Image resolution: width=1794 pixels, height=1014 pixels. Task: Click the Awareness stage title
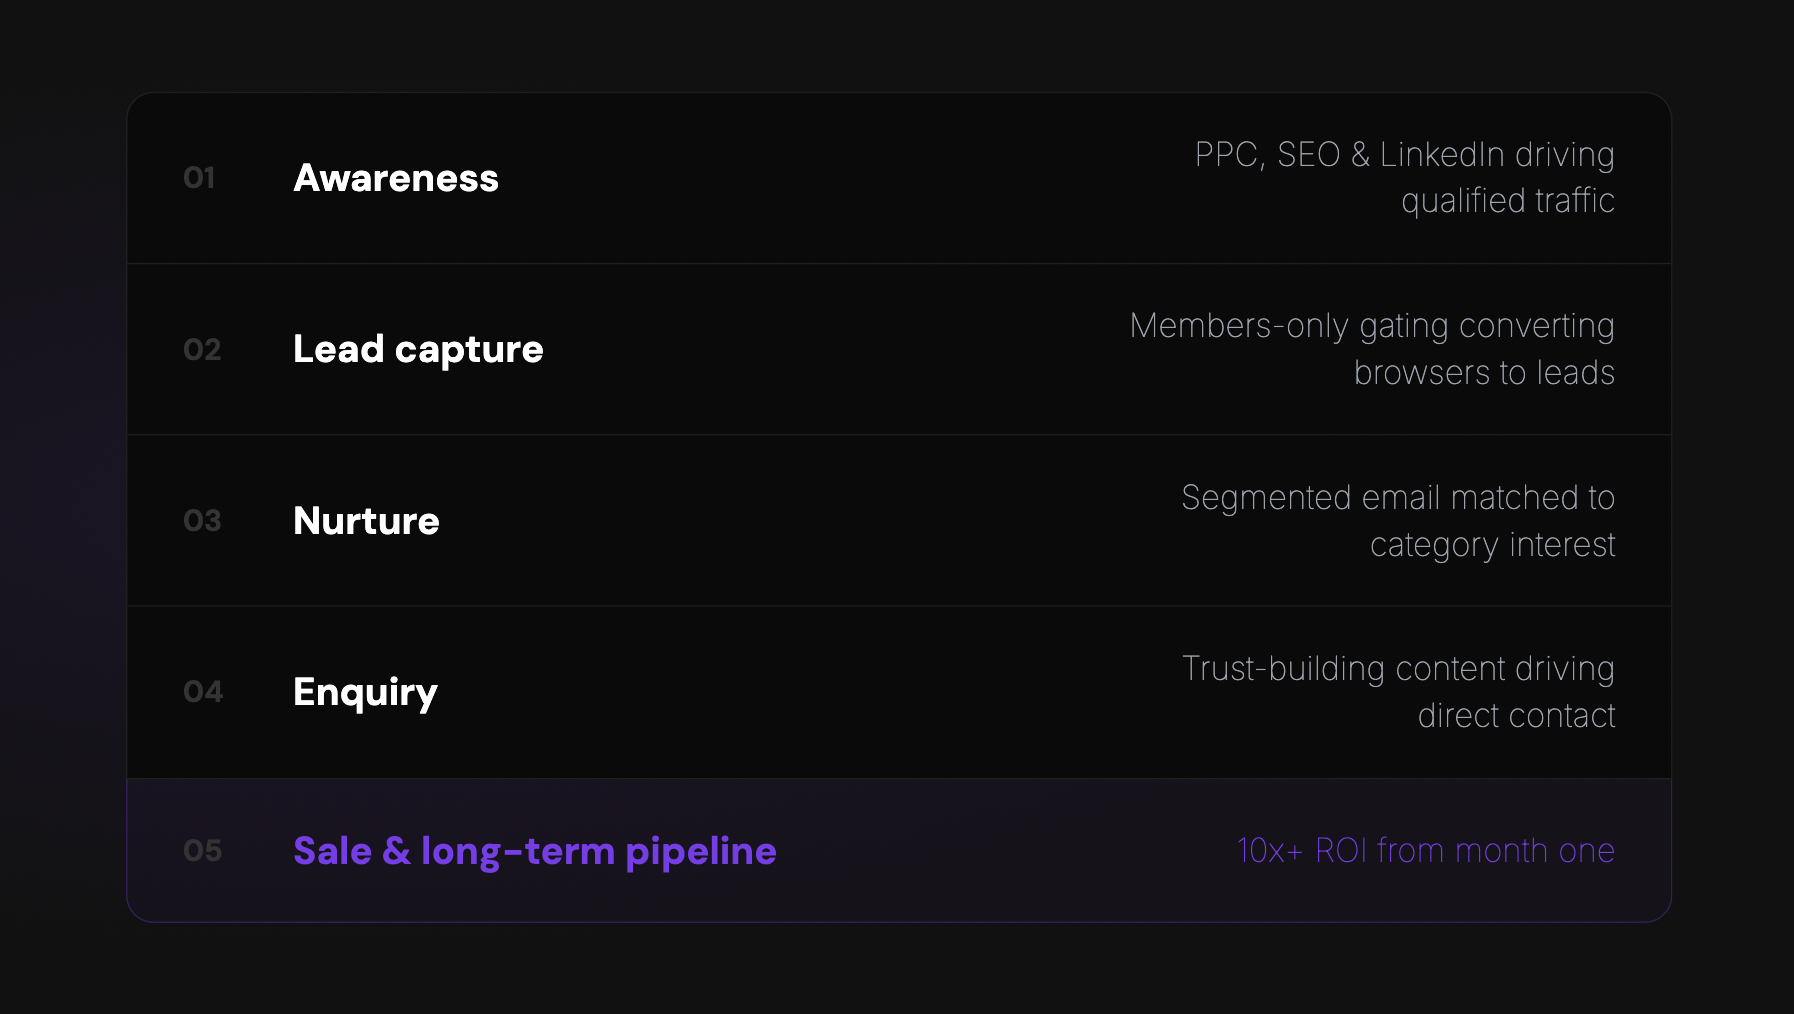396,178
